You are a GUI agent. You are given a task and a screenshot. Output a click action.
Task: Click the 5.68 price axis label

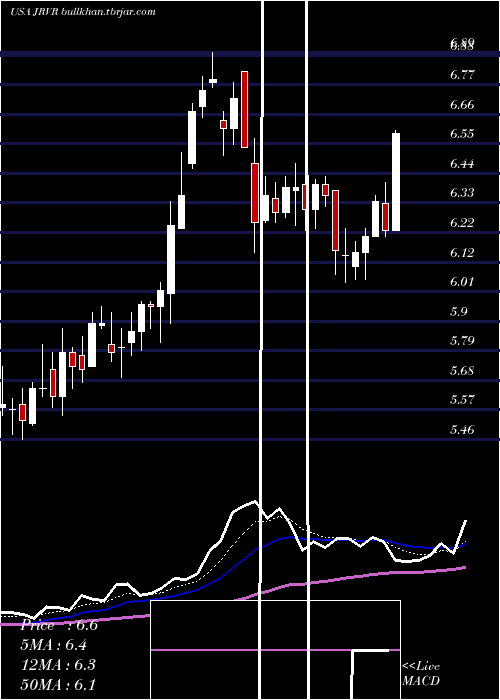coord(462,371)
